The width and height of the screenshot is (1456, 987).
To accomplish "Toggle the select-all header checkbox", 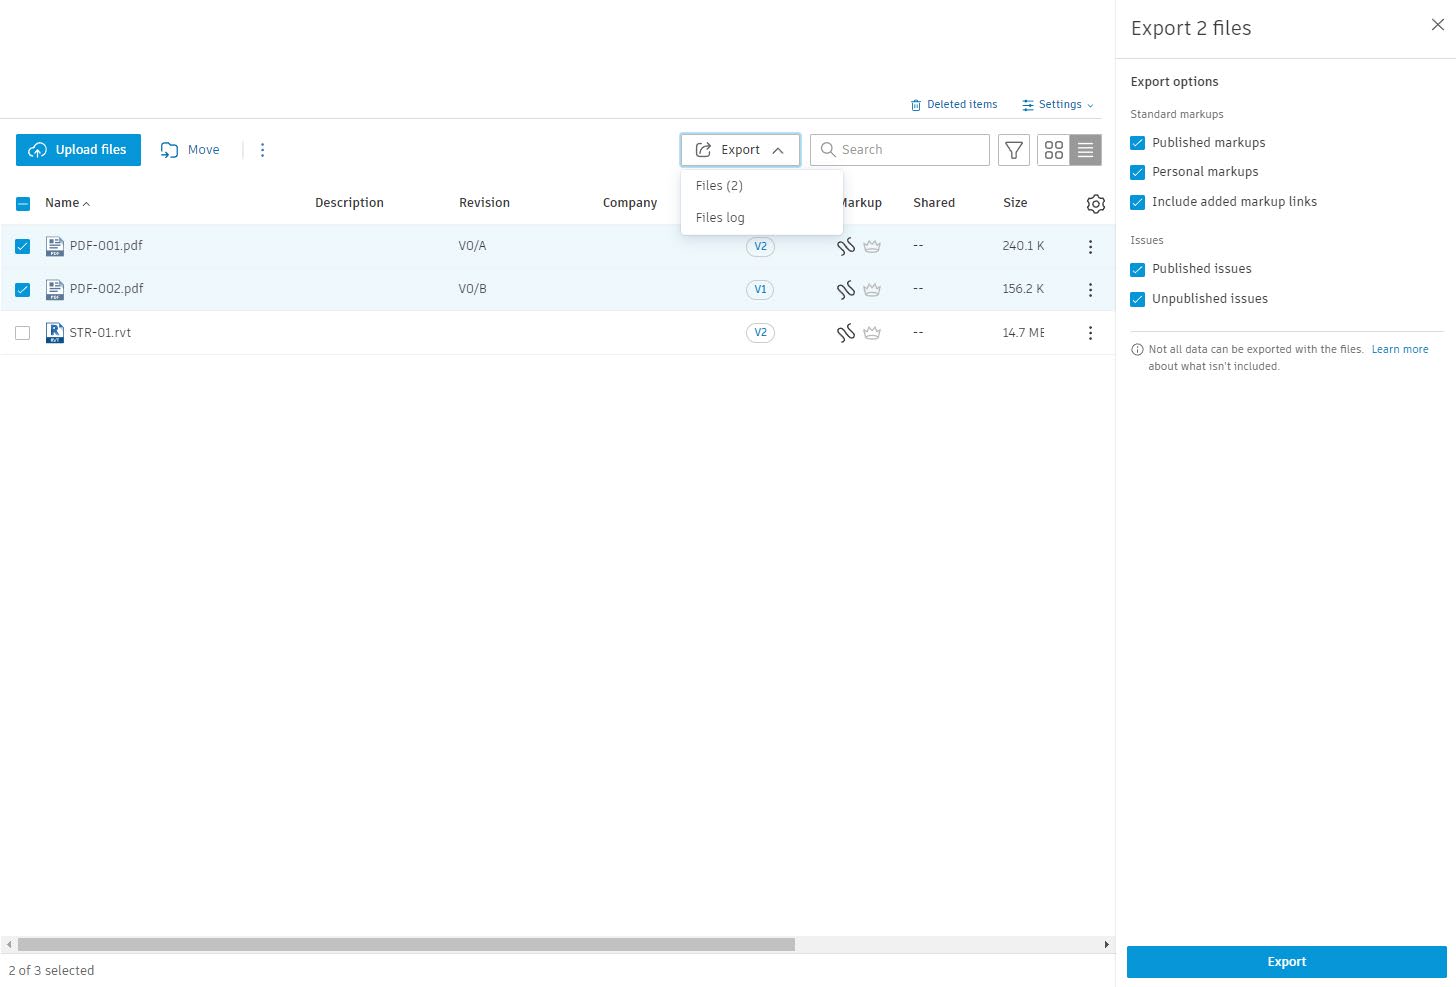I will coord(23,204).
